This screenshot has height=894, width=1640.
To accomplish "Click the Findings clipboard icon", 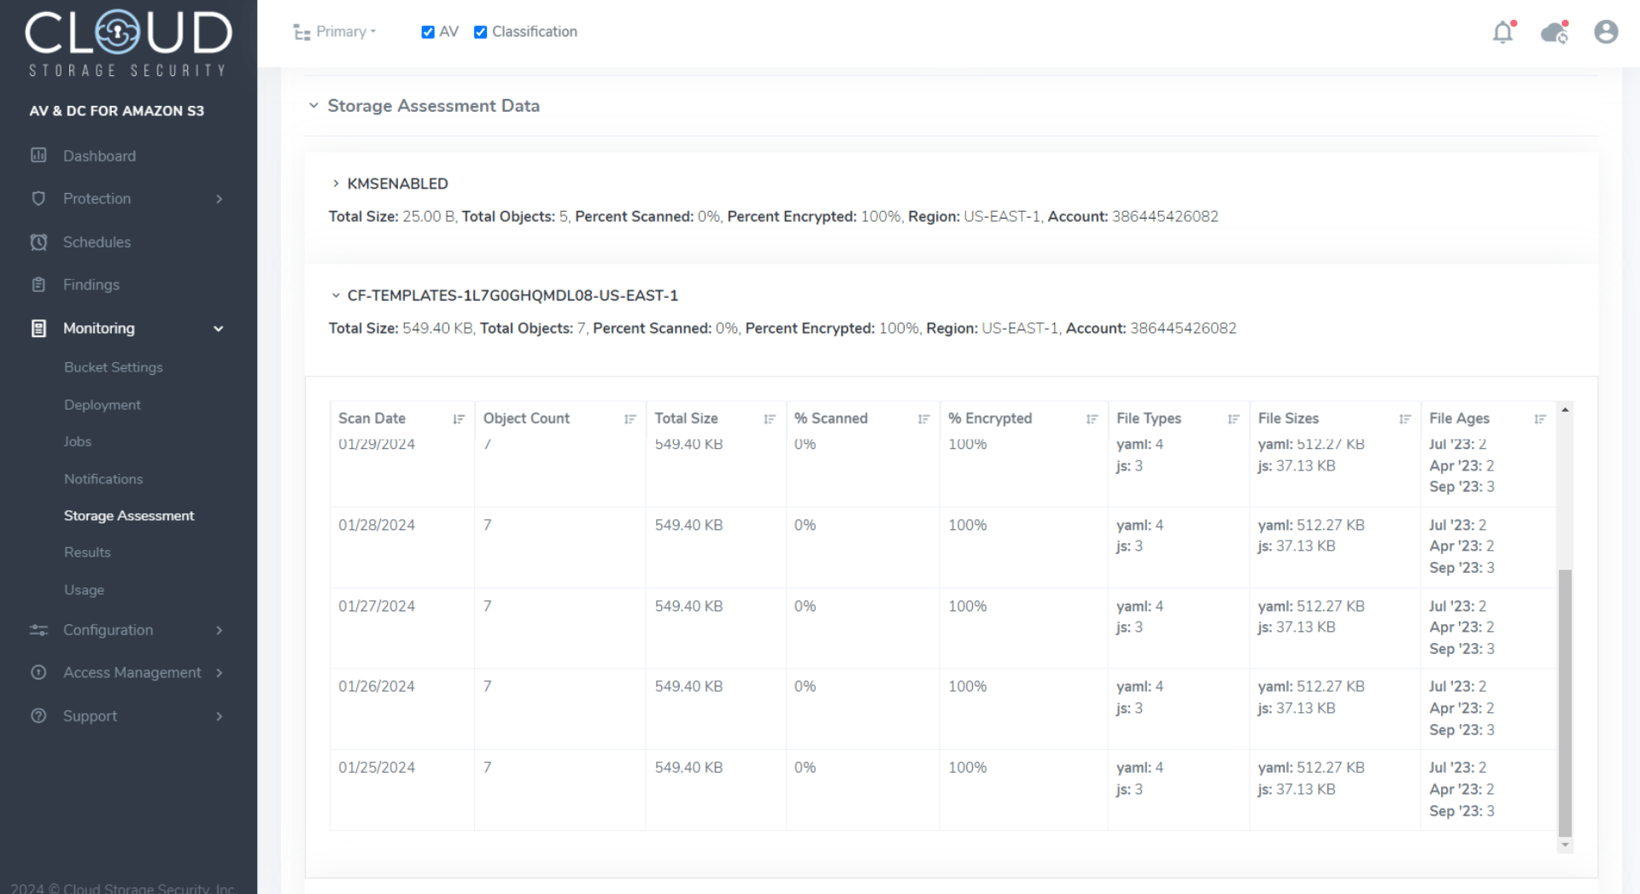I will pyautogui.click(x=39, y=284).
